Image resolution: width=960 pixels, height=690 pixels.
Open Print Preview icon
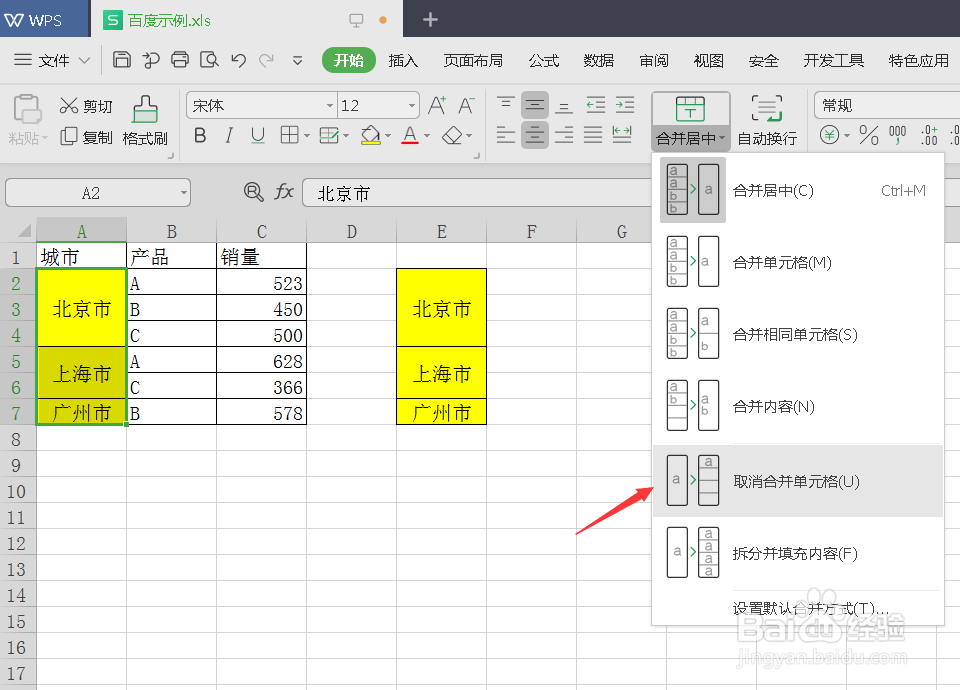click(209, 59)
